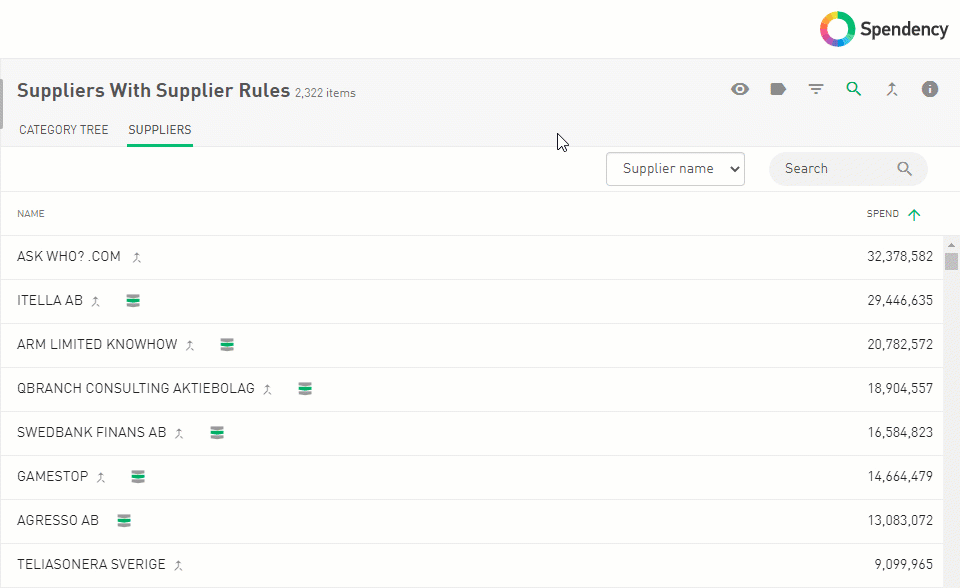Select the Suppliers tab

point(159,130)
